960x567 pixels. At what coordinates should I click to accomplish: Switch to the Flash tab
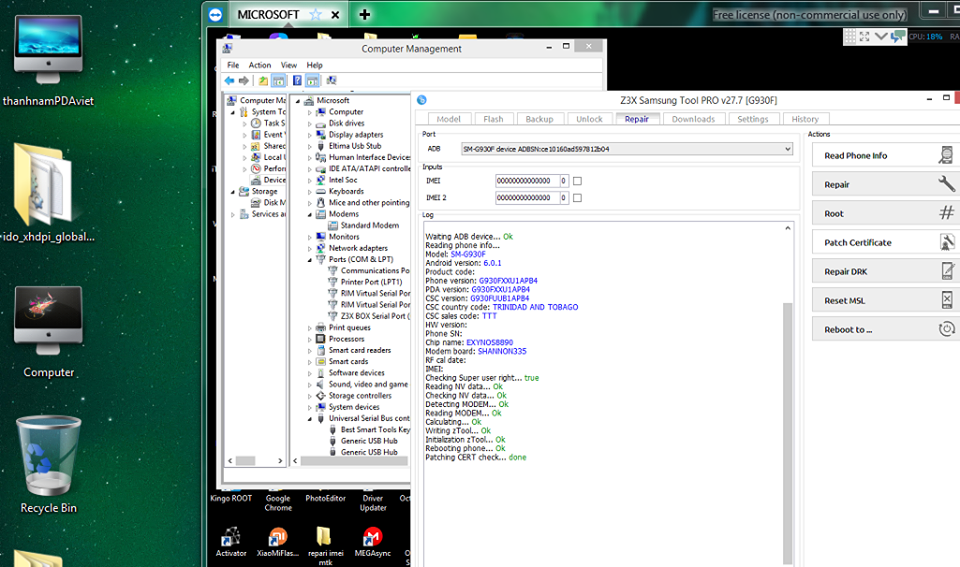[x=493, y=119]
